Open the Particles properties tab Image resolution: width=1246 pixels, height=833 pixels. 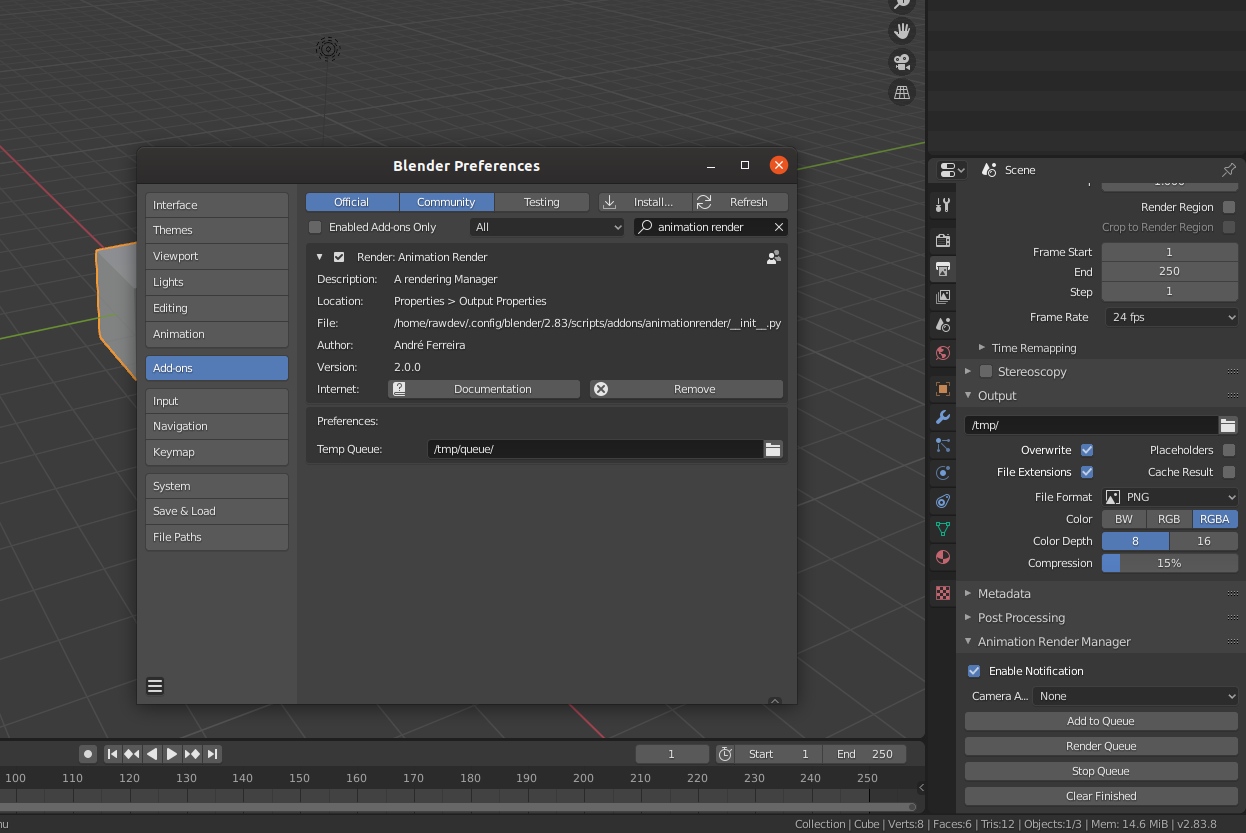click(x=942, y=445)
